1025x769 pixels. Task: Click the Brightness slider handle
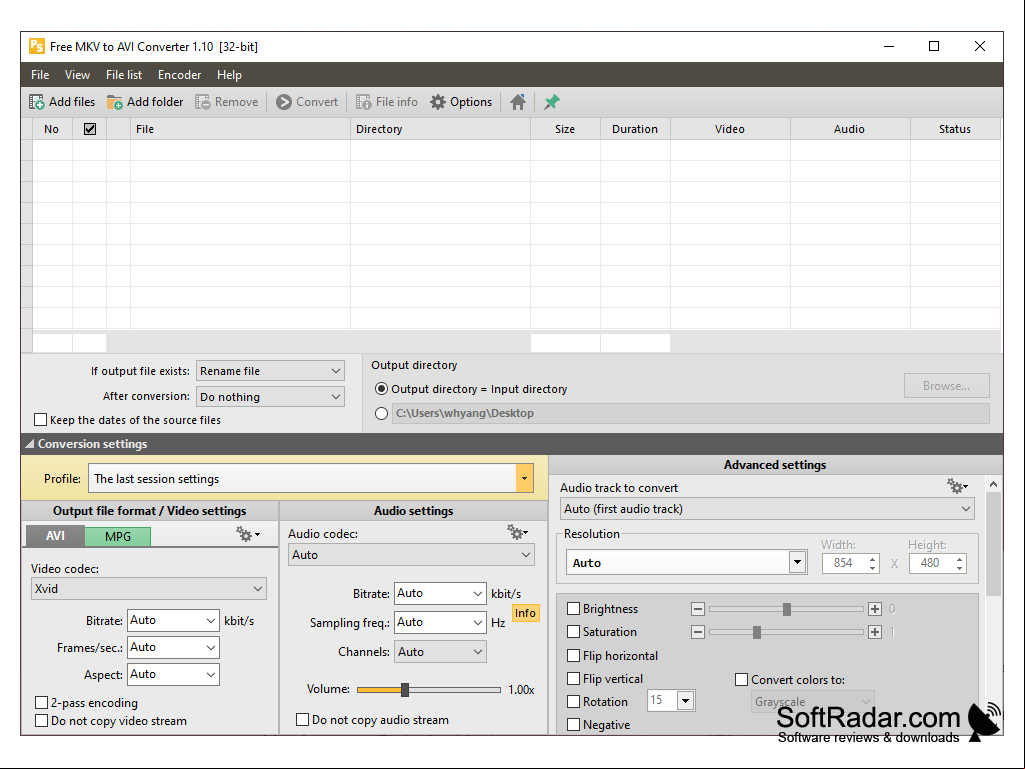tap(786, 609)
